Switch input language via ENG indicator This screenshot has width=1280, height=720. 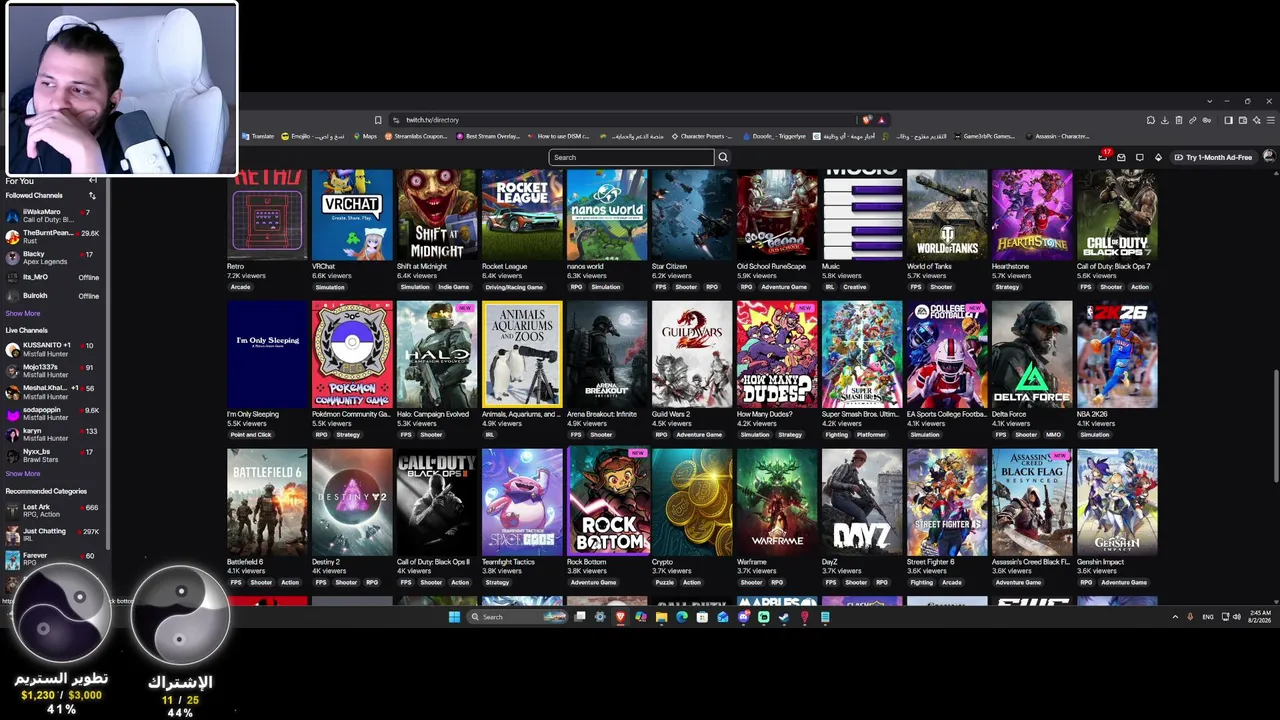tap(1208, 617)
